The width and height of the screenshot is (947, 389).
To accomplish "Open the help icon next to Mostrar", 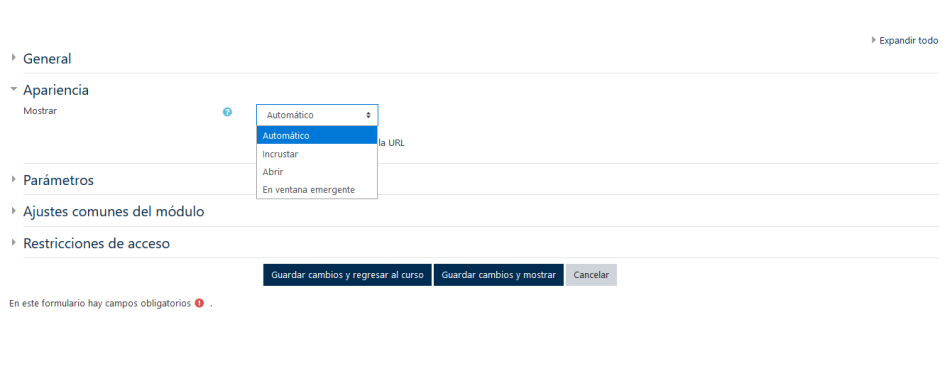I will click(227, 112).
